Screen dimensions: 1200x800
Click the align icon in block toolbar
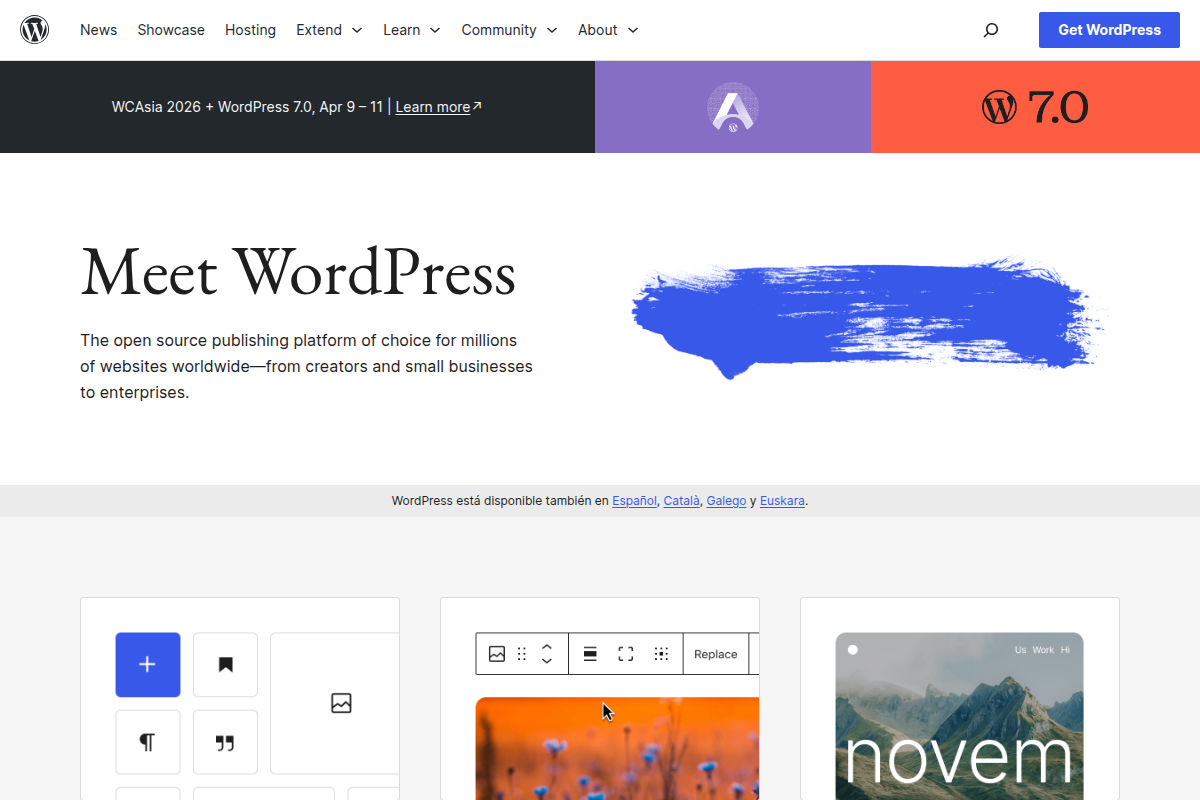coord(590,654)
